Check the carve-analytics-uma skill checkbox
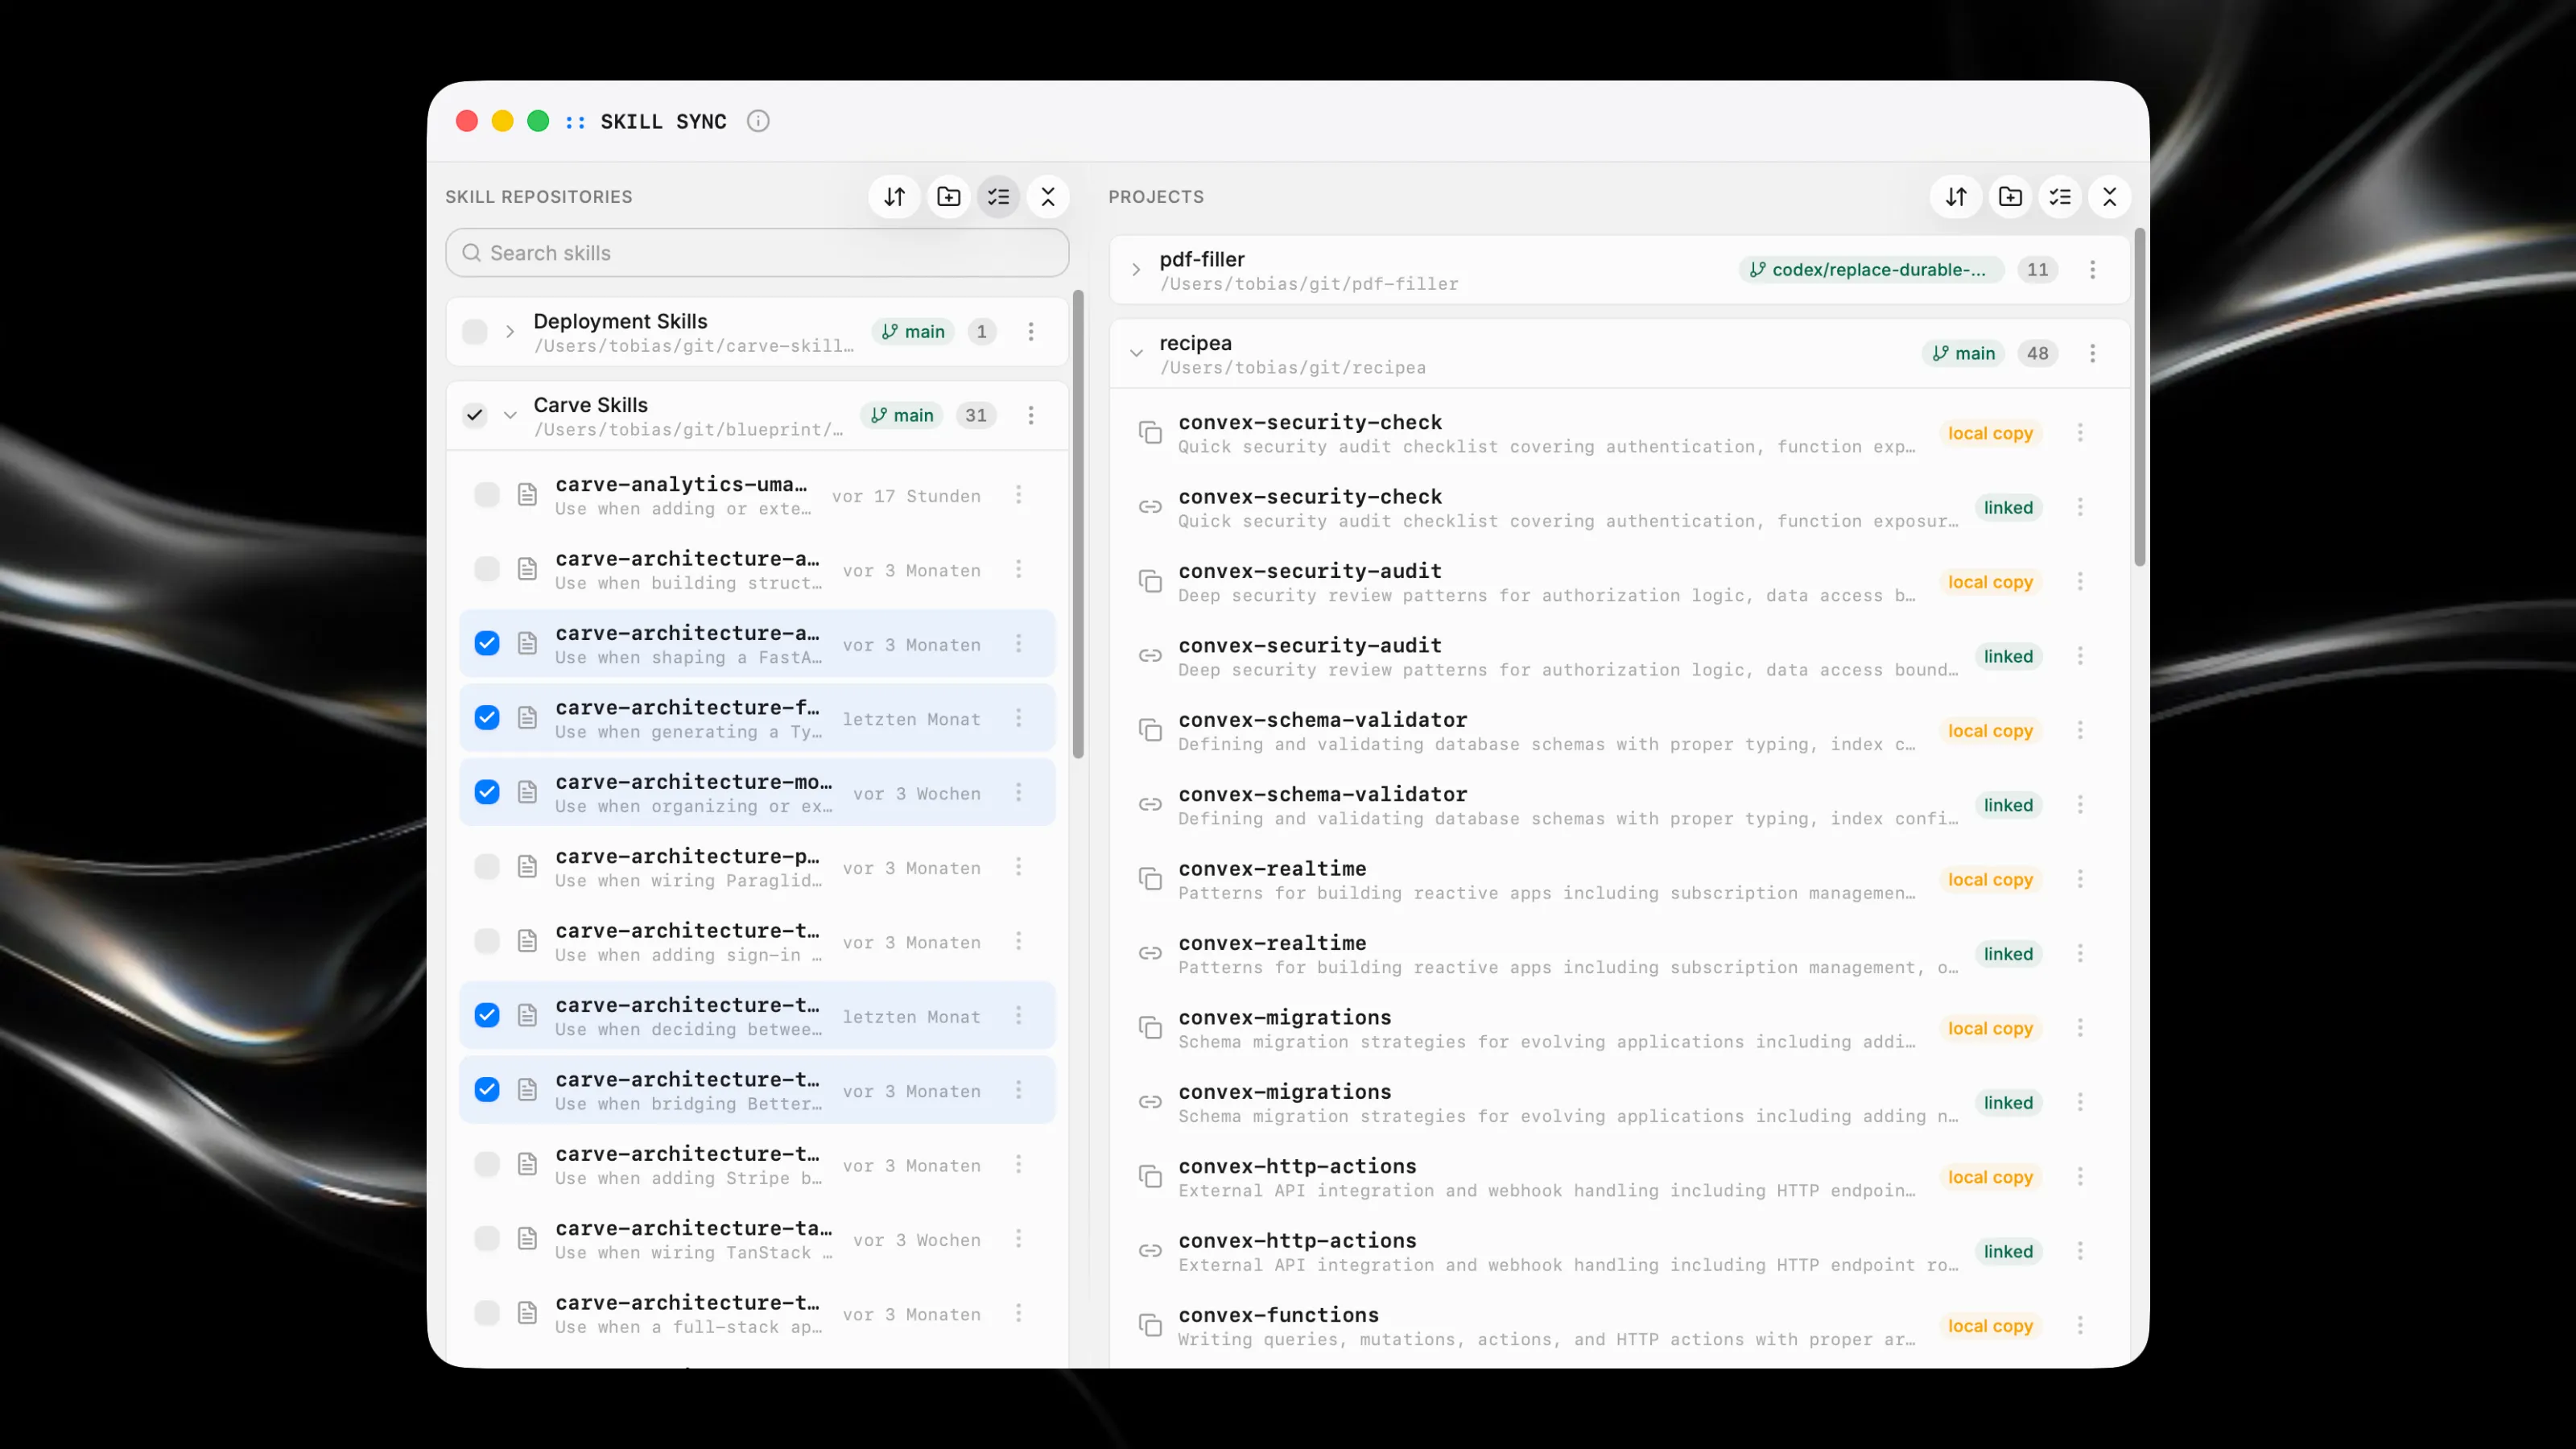2576x1449 pixels. (x=487, y=494)
